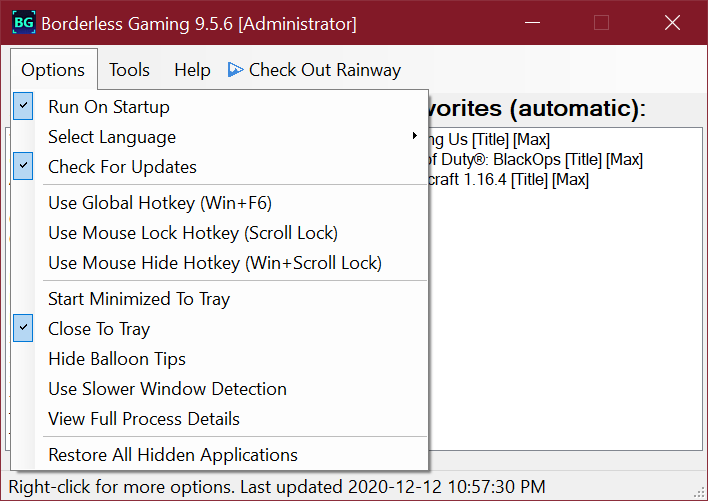Enable Use Mouse Lock Hotkey (Scroll Lock)
Screen dimensions: 708x501
pyautogui.click(x=192, y=233)
